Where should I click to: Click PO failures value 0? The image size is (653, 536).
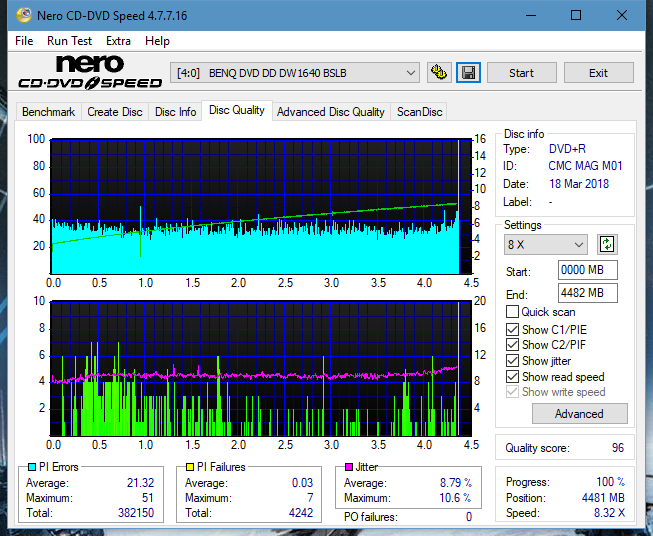[x=469, y=517]
